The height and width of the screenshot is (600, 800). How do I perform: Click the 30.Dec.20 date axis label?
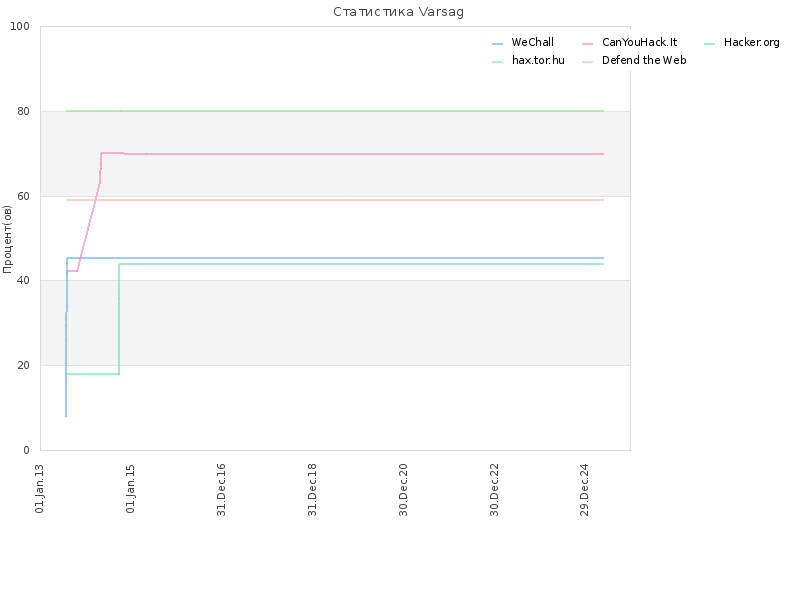(x=403, y=490)
